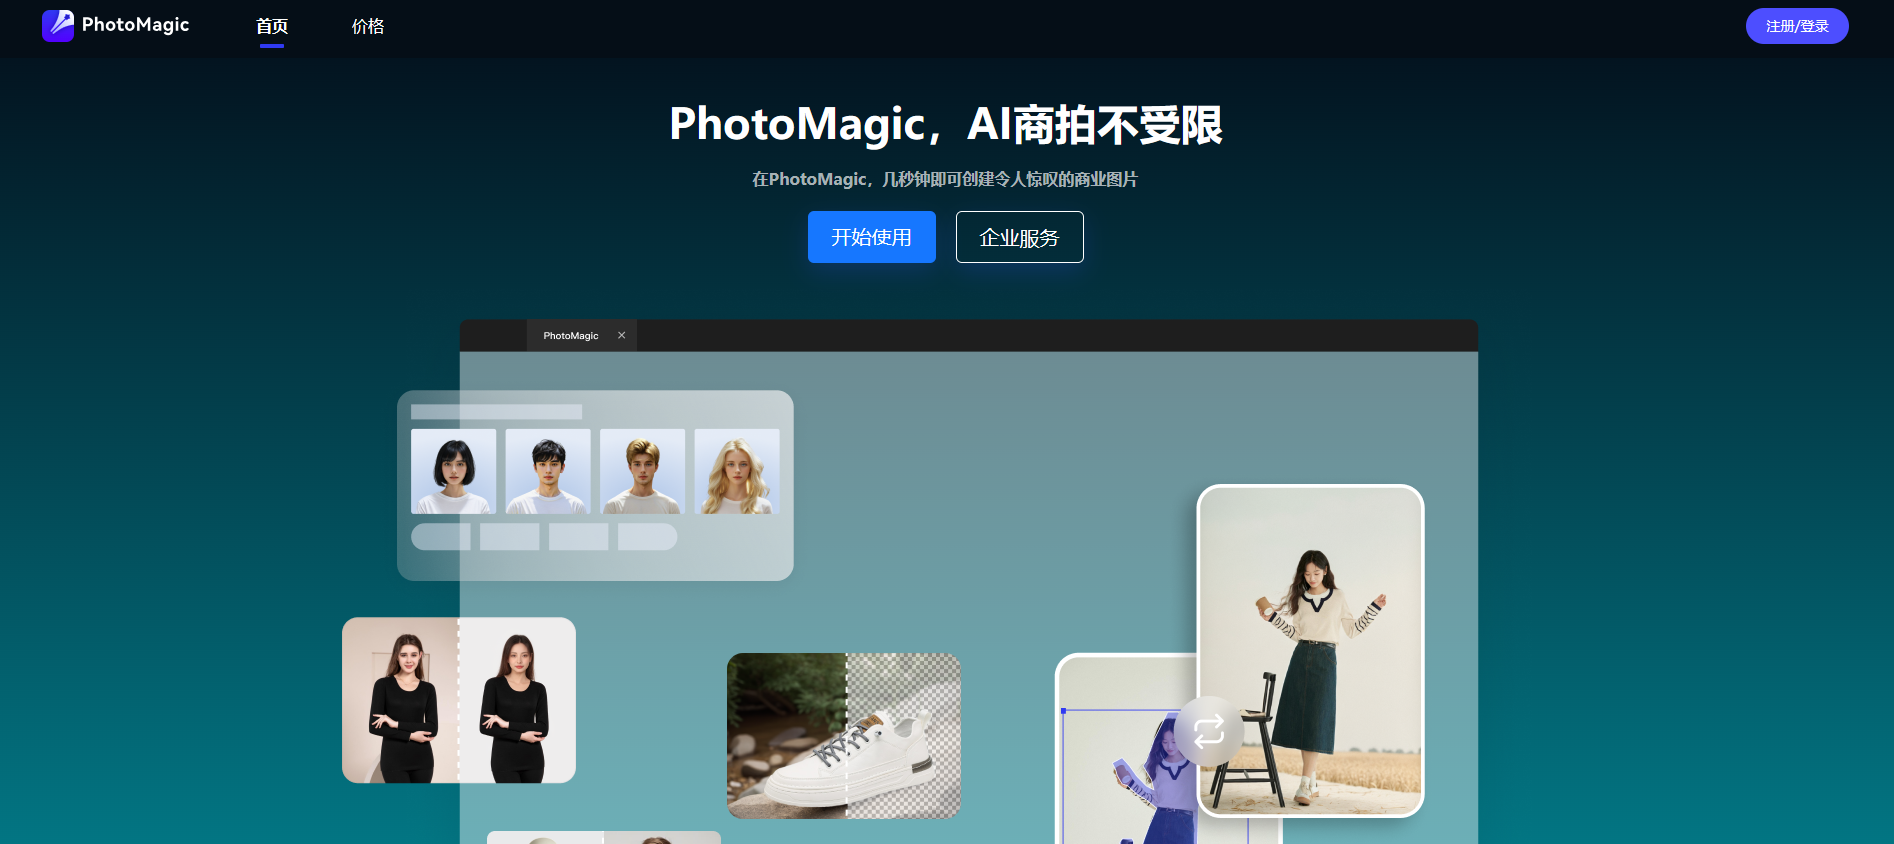The image size is (1894, 844).
Task: Select the brown-haired man model thumbnail
Action: click(643, 471)
